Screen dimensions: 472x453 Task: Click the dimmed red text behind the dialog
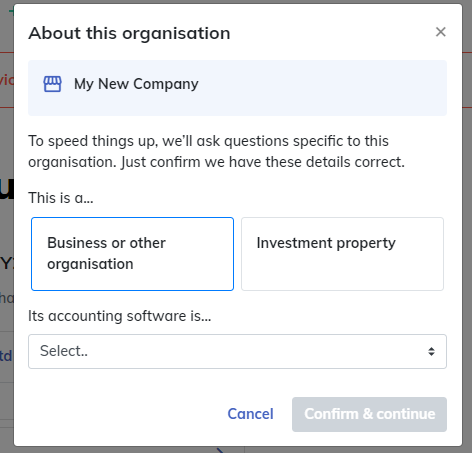(x=7, y=80)
